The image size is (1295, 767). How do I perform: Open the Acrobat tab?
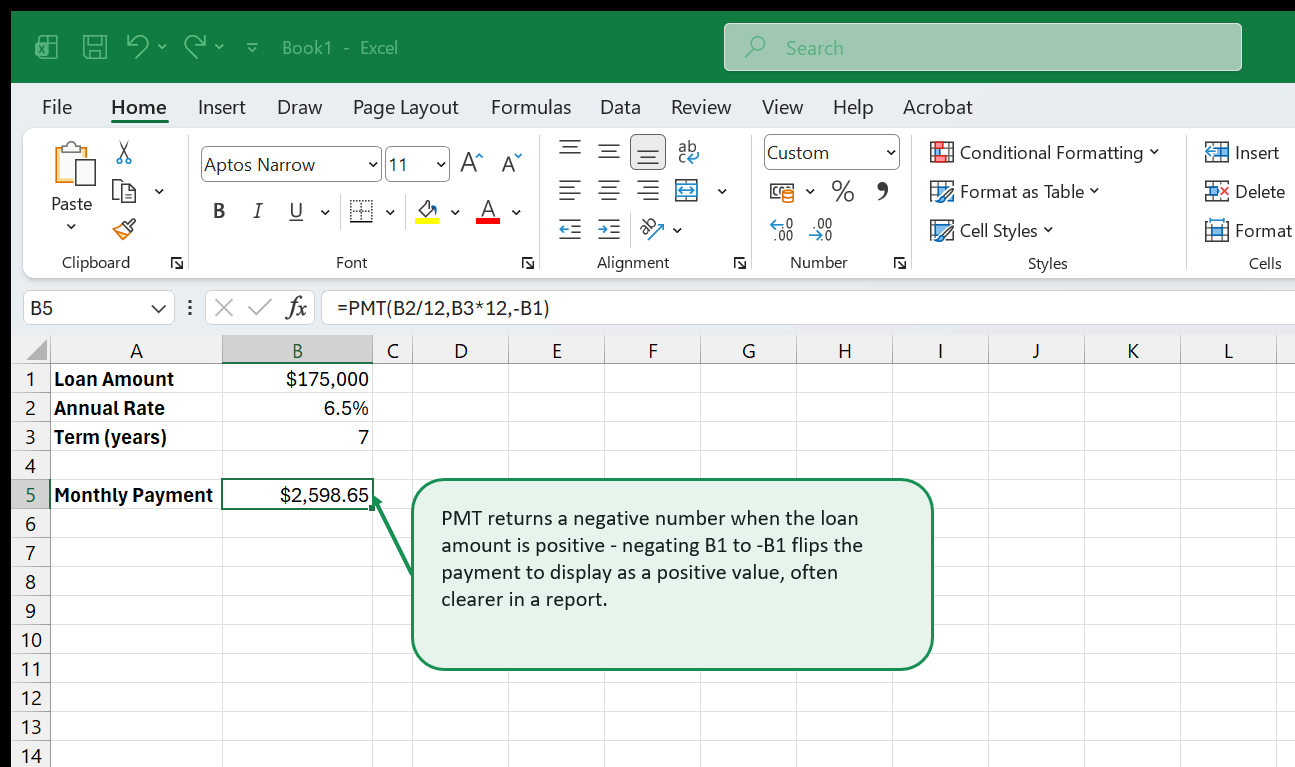[938, 107]
